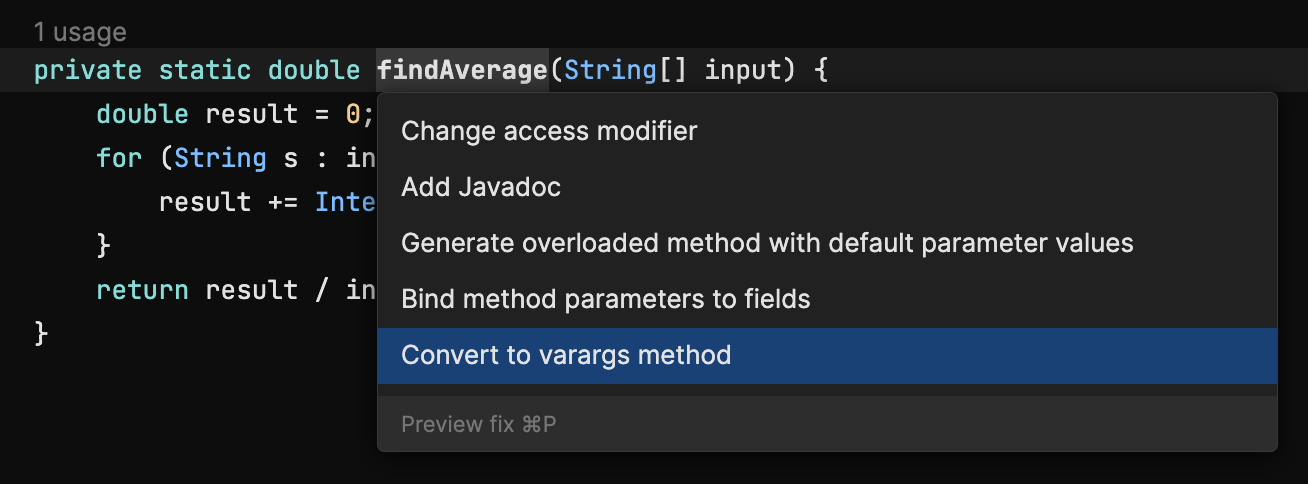Click the input parameter name

pos(744,70)
